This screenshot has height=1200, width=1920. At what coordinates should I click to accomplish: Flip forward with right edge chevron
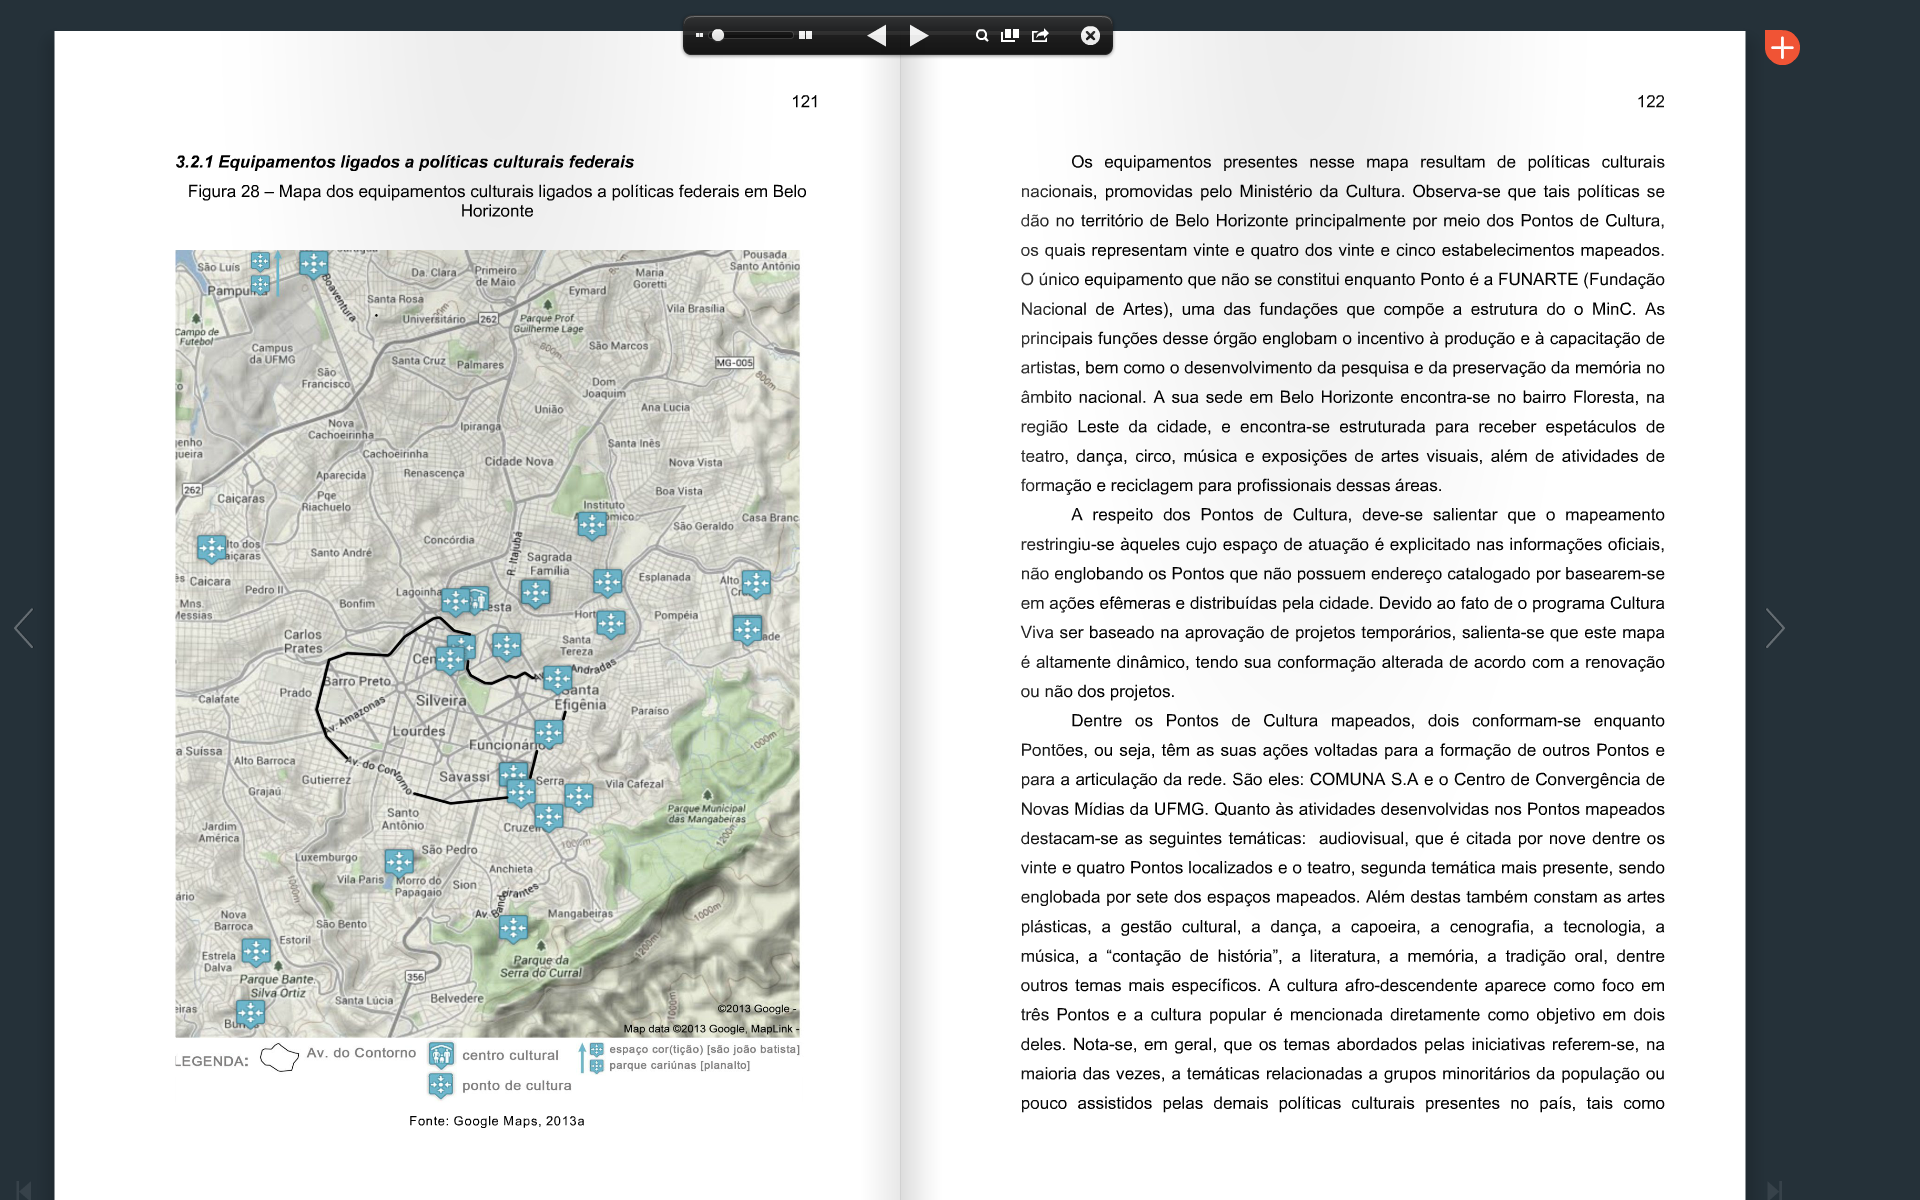click(1775, 628)
